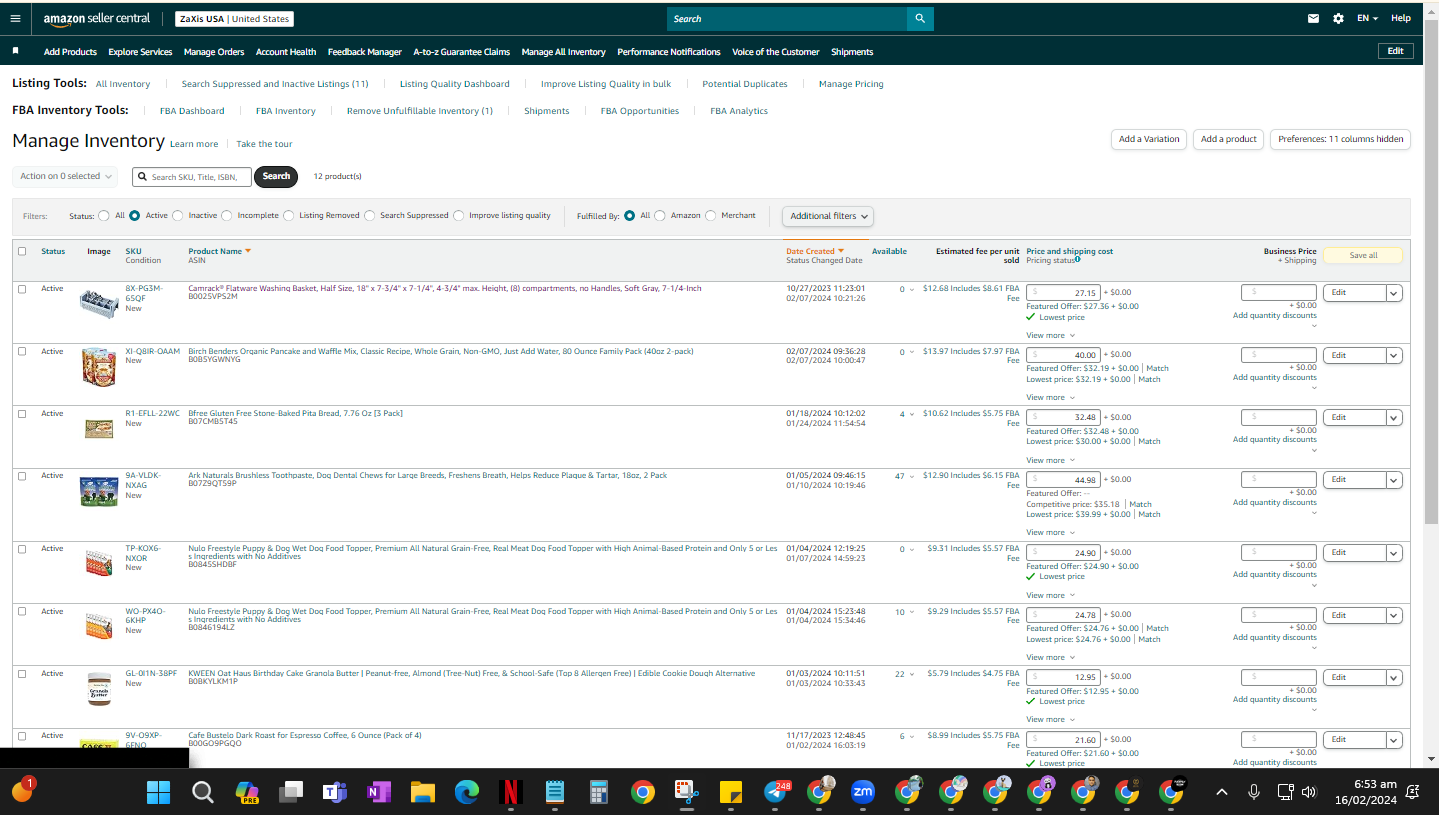This screenshot has height=815, width=1439.
Task: Click the Ark Naturals toothpaste product image
Action: pyautogui.click(x=98, y=491)
